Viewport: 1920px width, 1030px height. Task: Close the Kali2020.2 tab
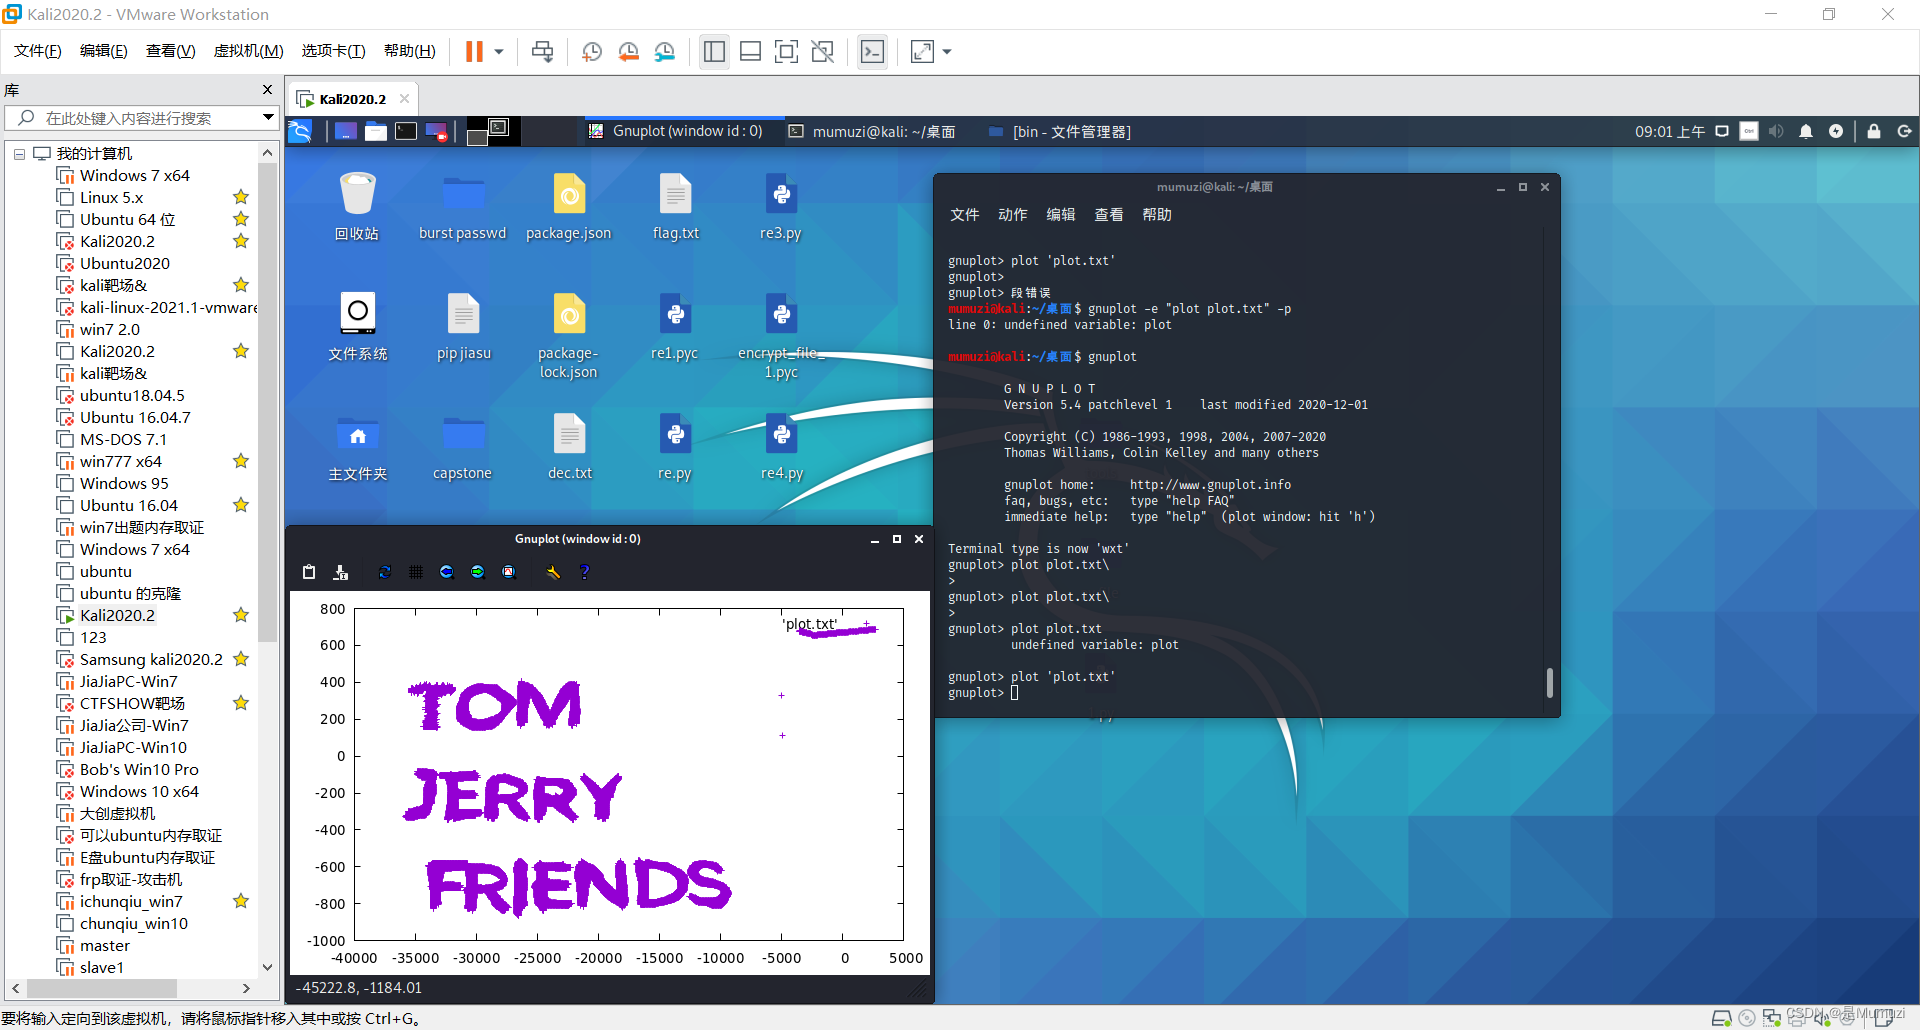click(405, 99)
